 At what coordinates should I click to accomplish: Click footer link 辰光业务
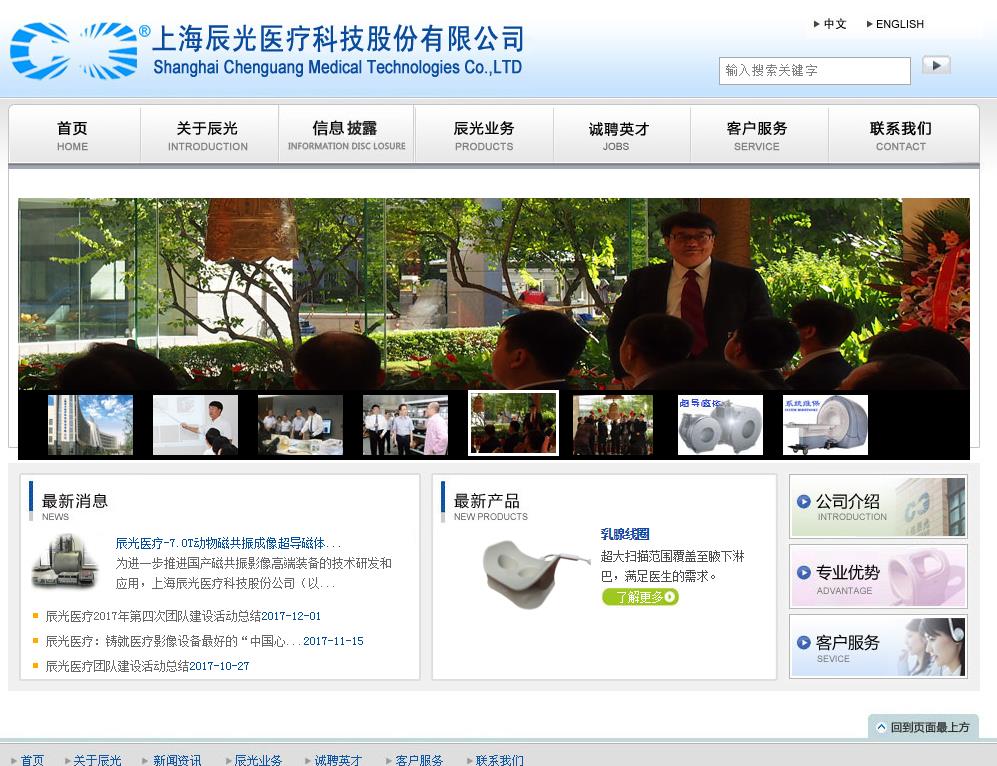click(x=258, y=760)
